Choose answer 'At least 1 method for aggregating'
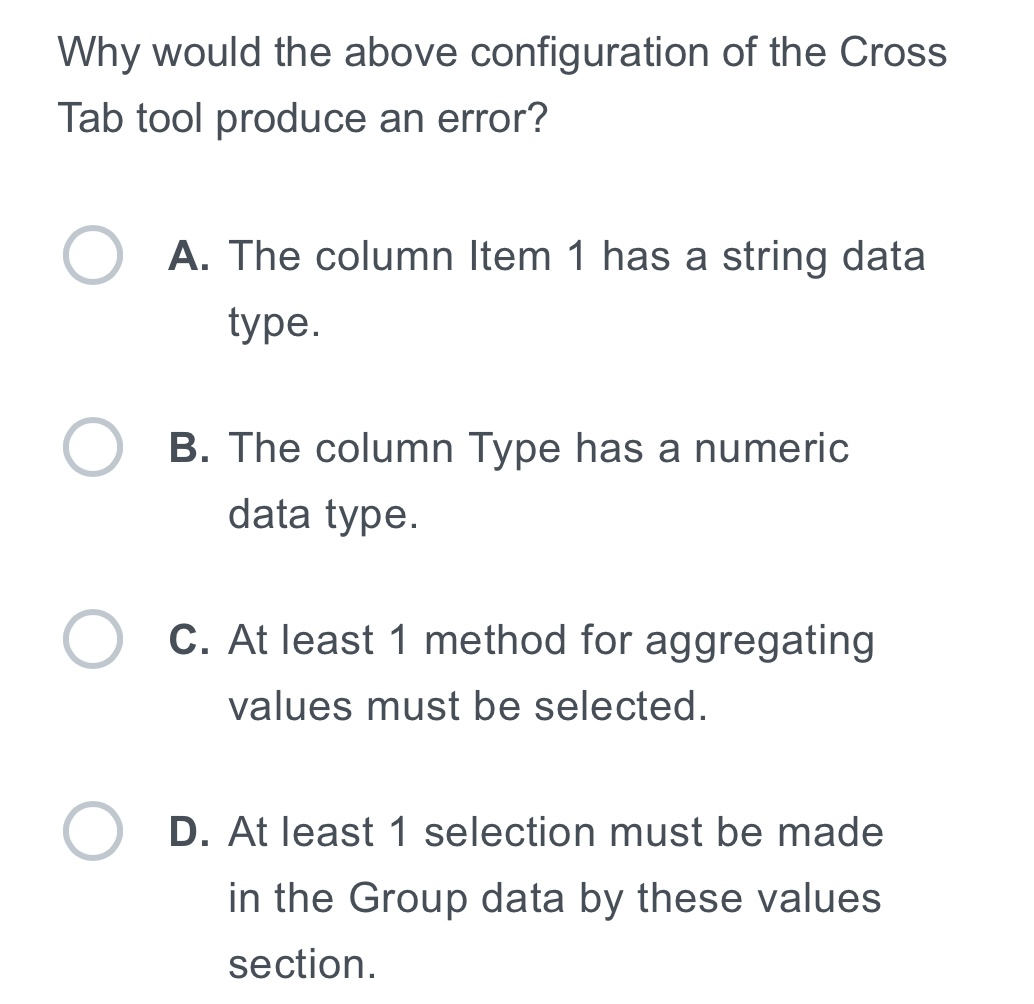This screenshot has width=1034, height=1004. 551,641
